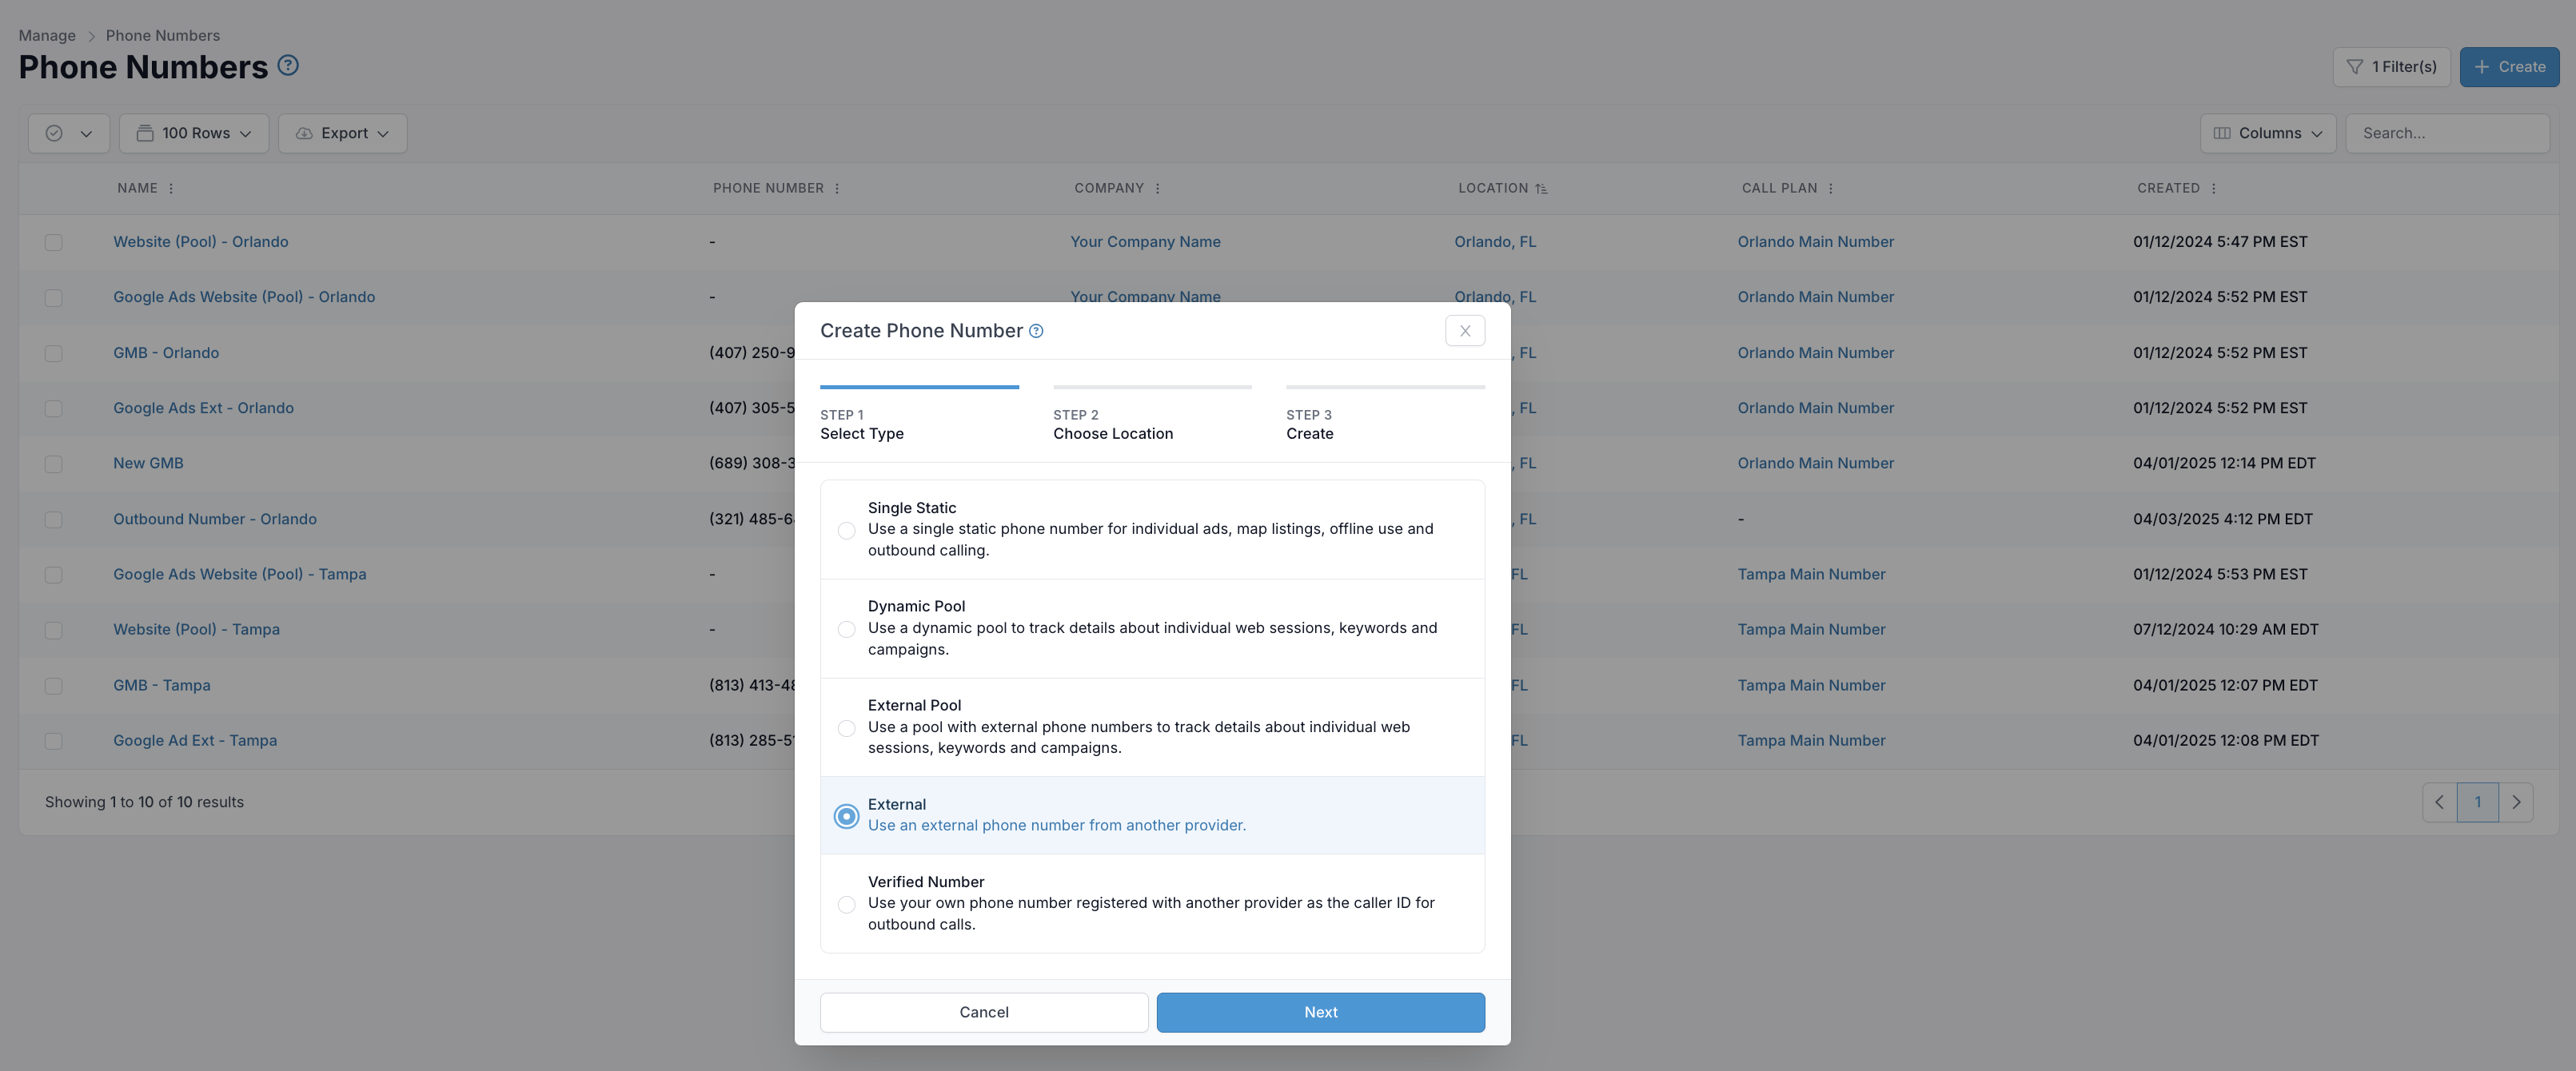Open Orlando Main Number plan, New GMB row
The width and height of the screenshot is (2576, 1071).
(1815, 463)
